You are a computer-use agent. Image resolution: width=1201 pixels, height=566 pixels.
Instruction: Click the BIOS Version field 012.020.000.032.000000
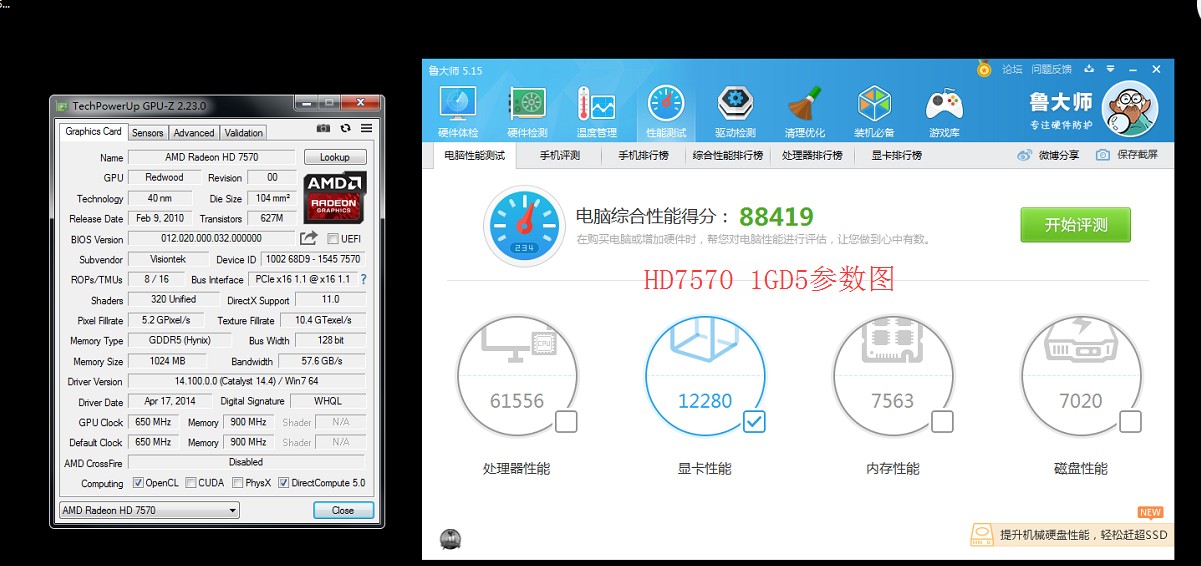[x=213, y=239]
